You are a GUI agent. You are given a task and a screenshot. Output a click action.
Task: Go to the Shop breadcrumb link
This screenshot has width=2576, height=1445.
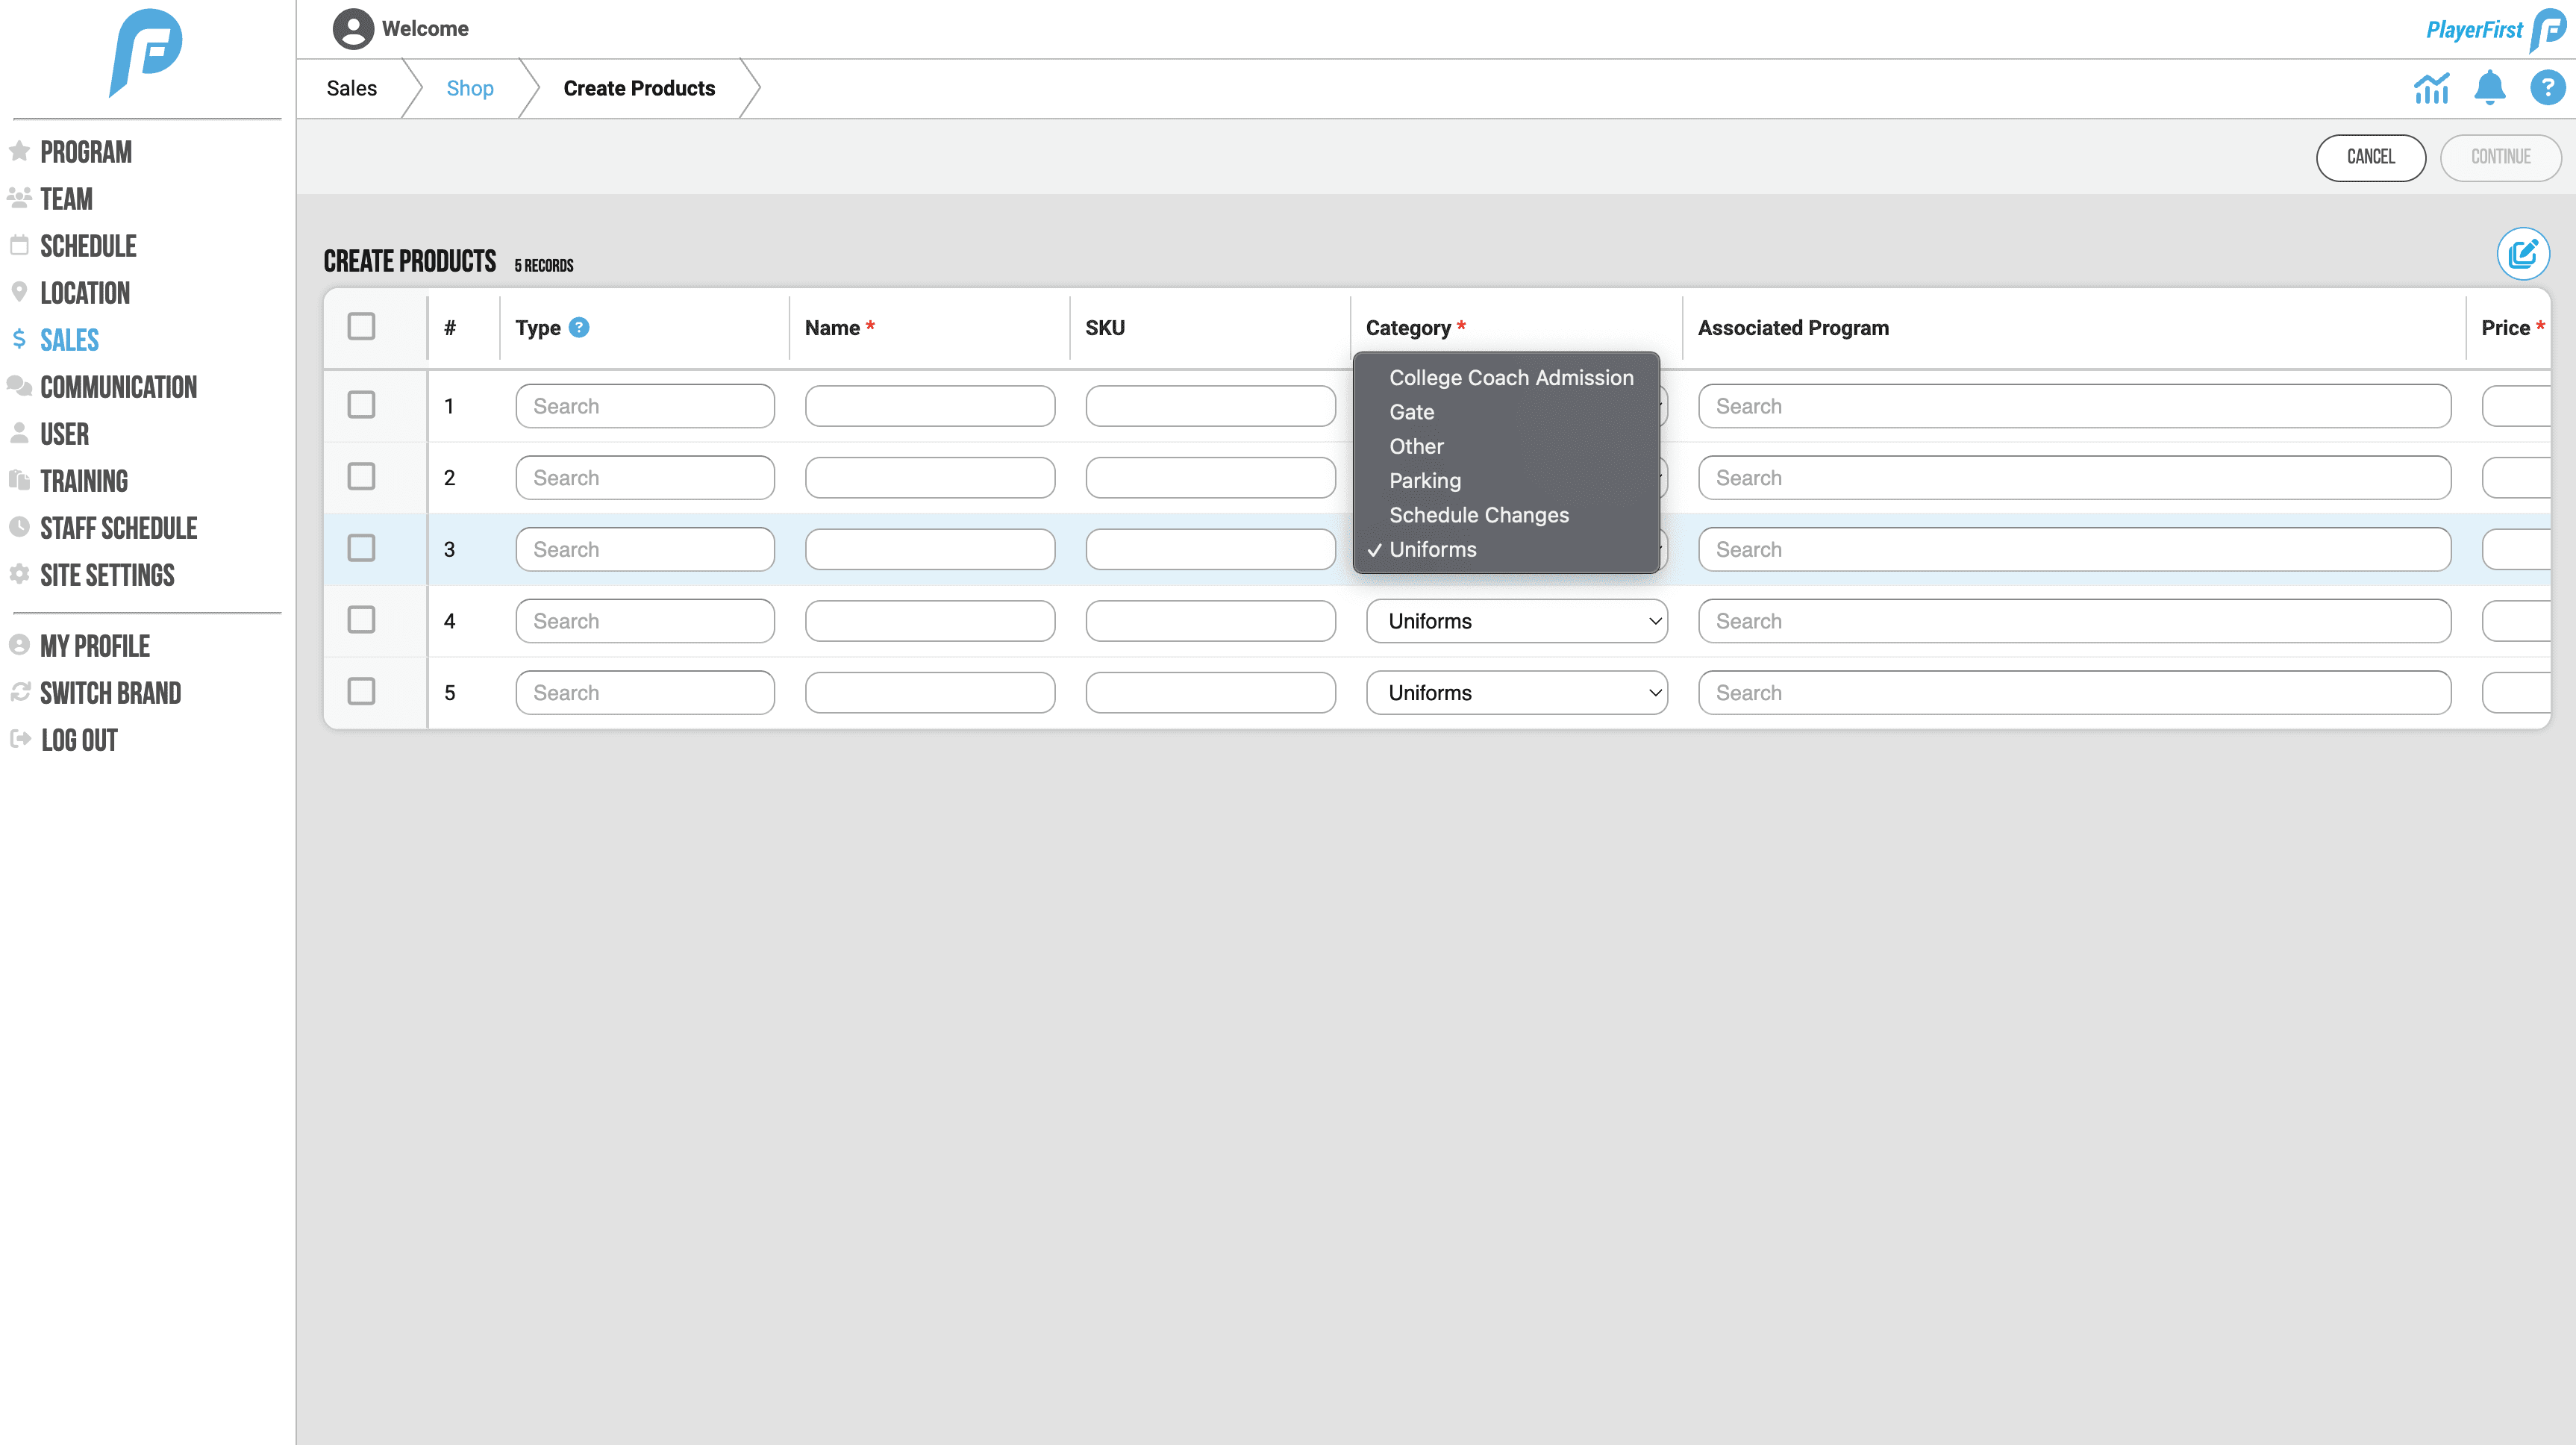point(469,88)
